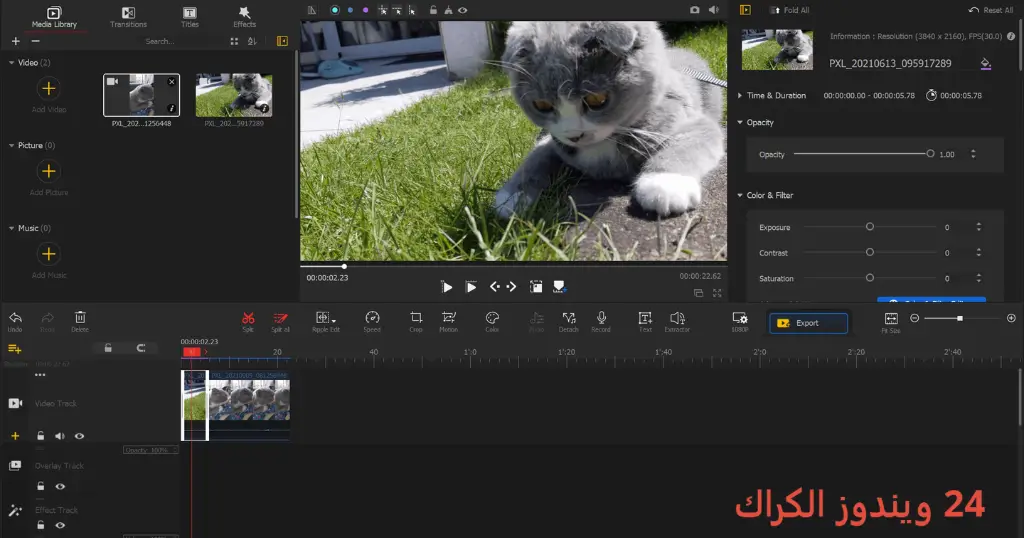Adjust the Exposure slider

870,227
